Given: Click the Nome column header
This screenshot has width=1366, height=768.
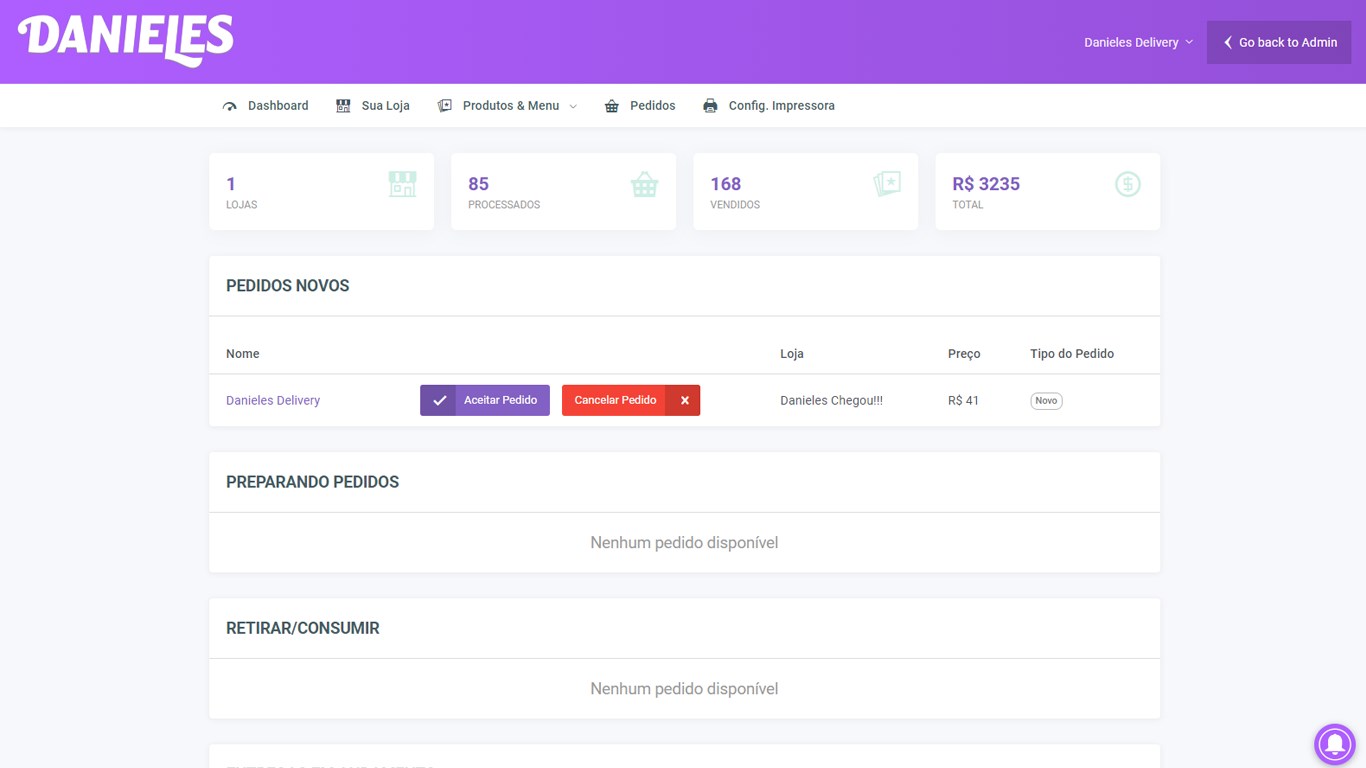Looking at the screenshot, I should (243, 354).
